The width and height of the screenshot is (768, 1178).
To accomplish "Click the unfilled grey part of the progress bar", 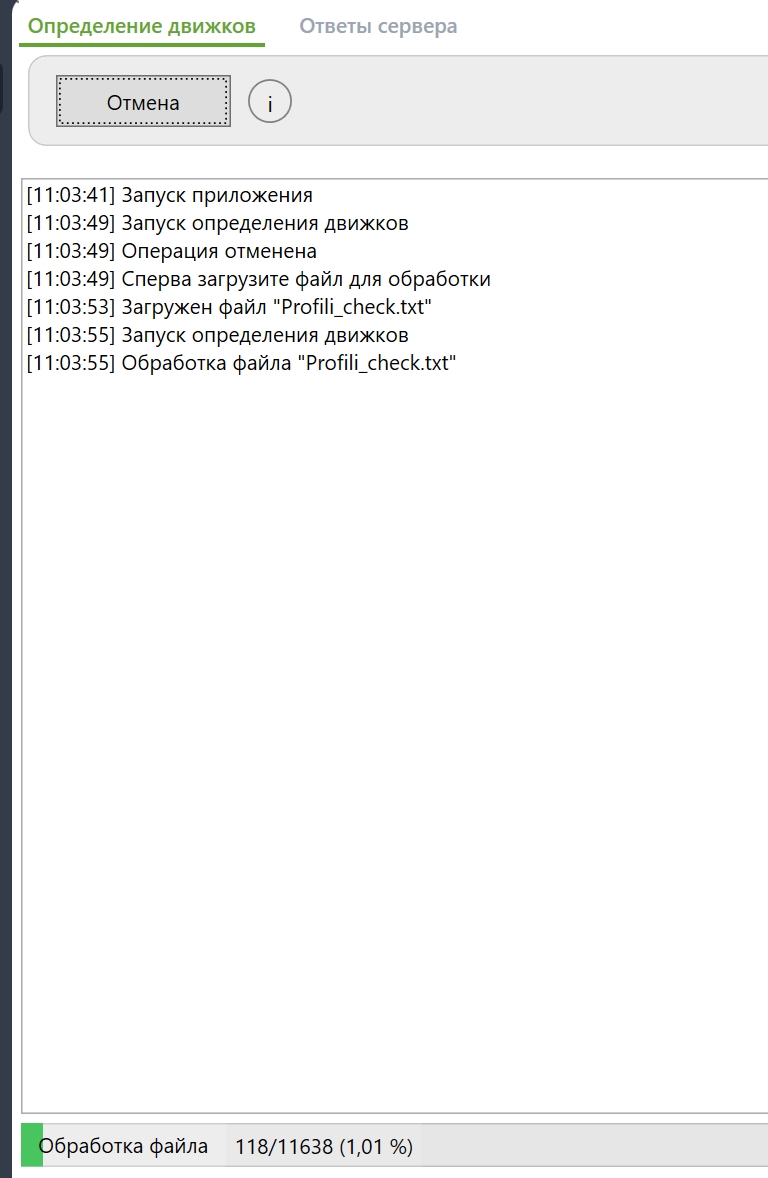I will pyautogui.click(x=594, y=1146).
